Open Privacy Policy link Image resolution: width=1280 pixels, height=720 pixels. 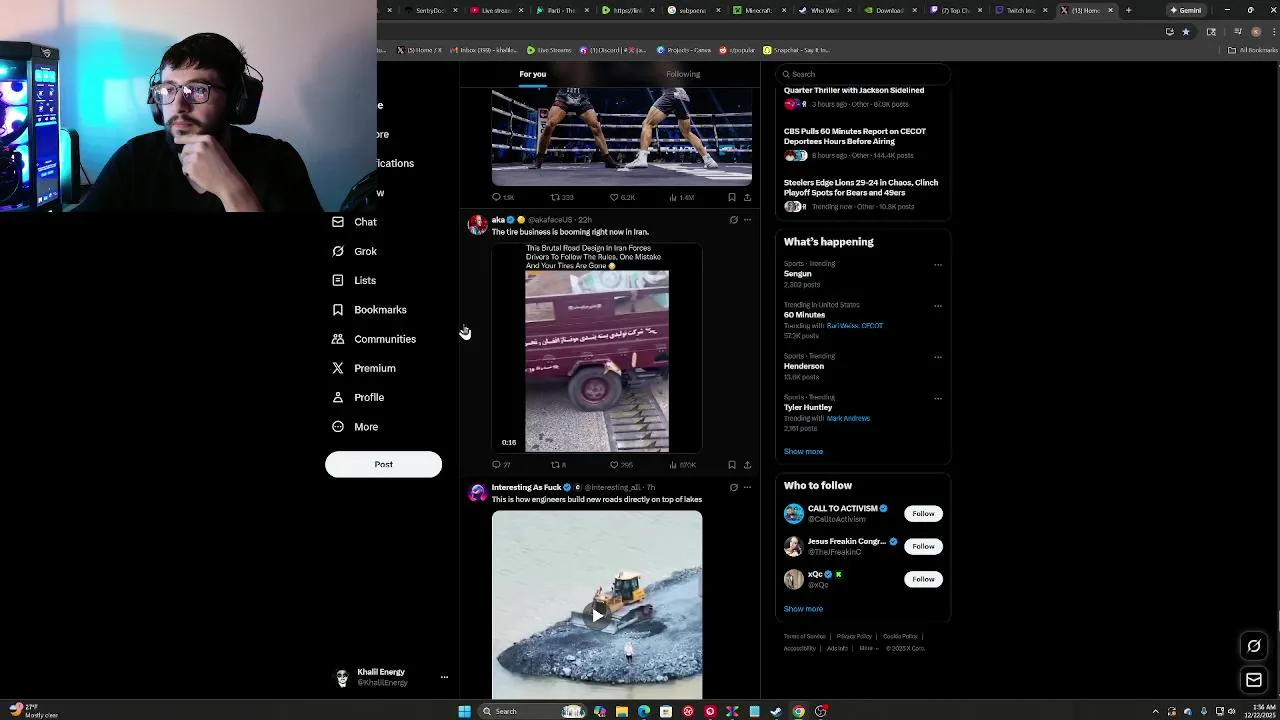[x=854, y=637]
